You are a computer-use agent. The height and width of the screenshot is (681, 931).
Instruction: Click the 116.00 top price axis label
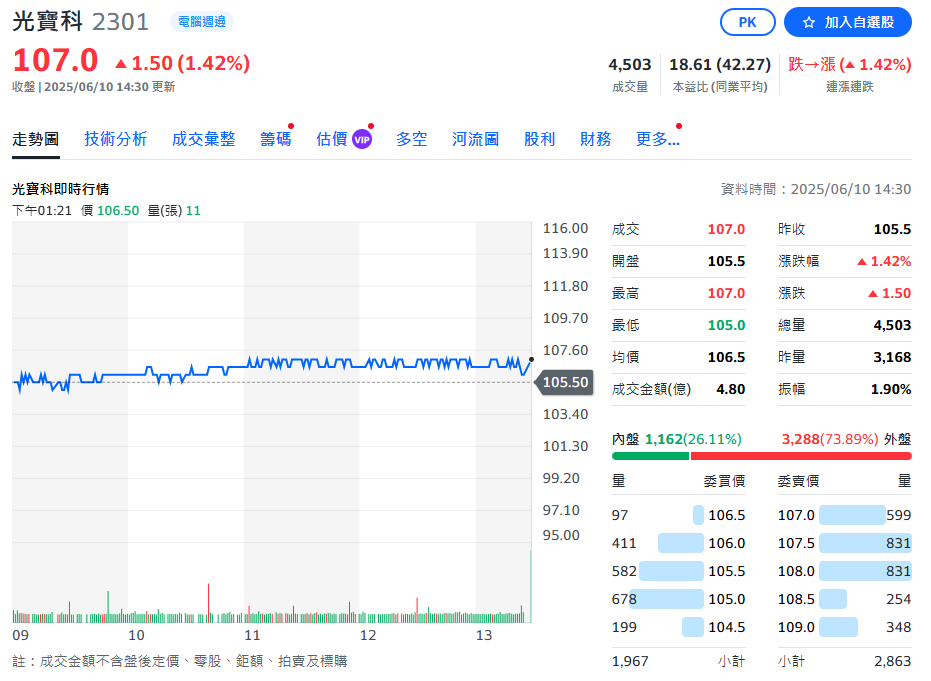[565, 229]
